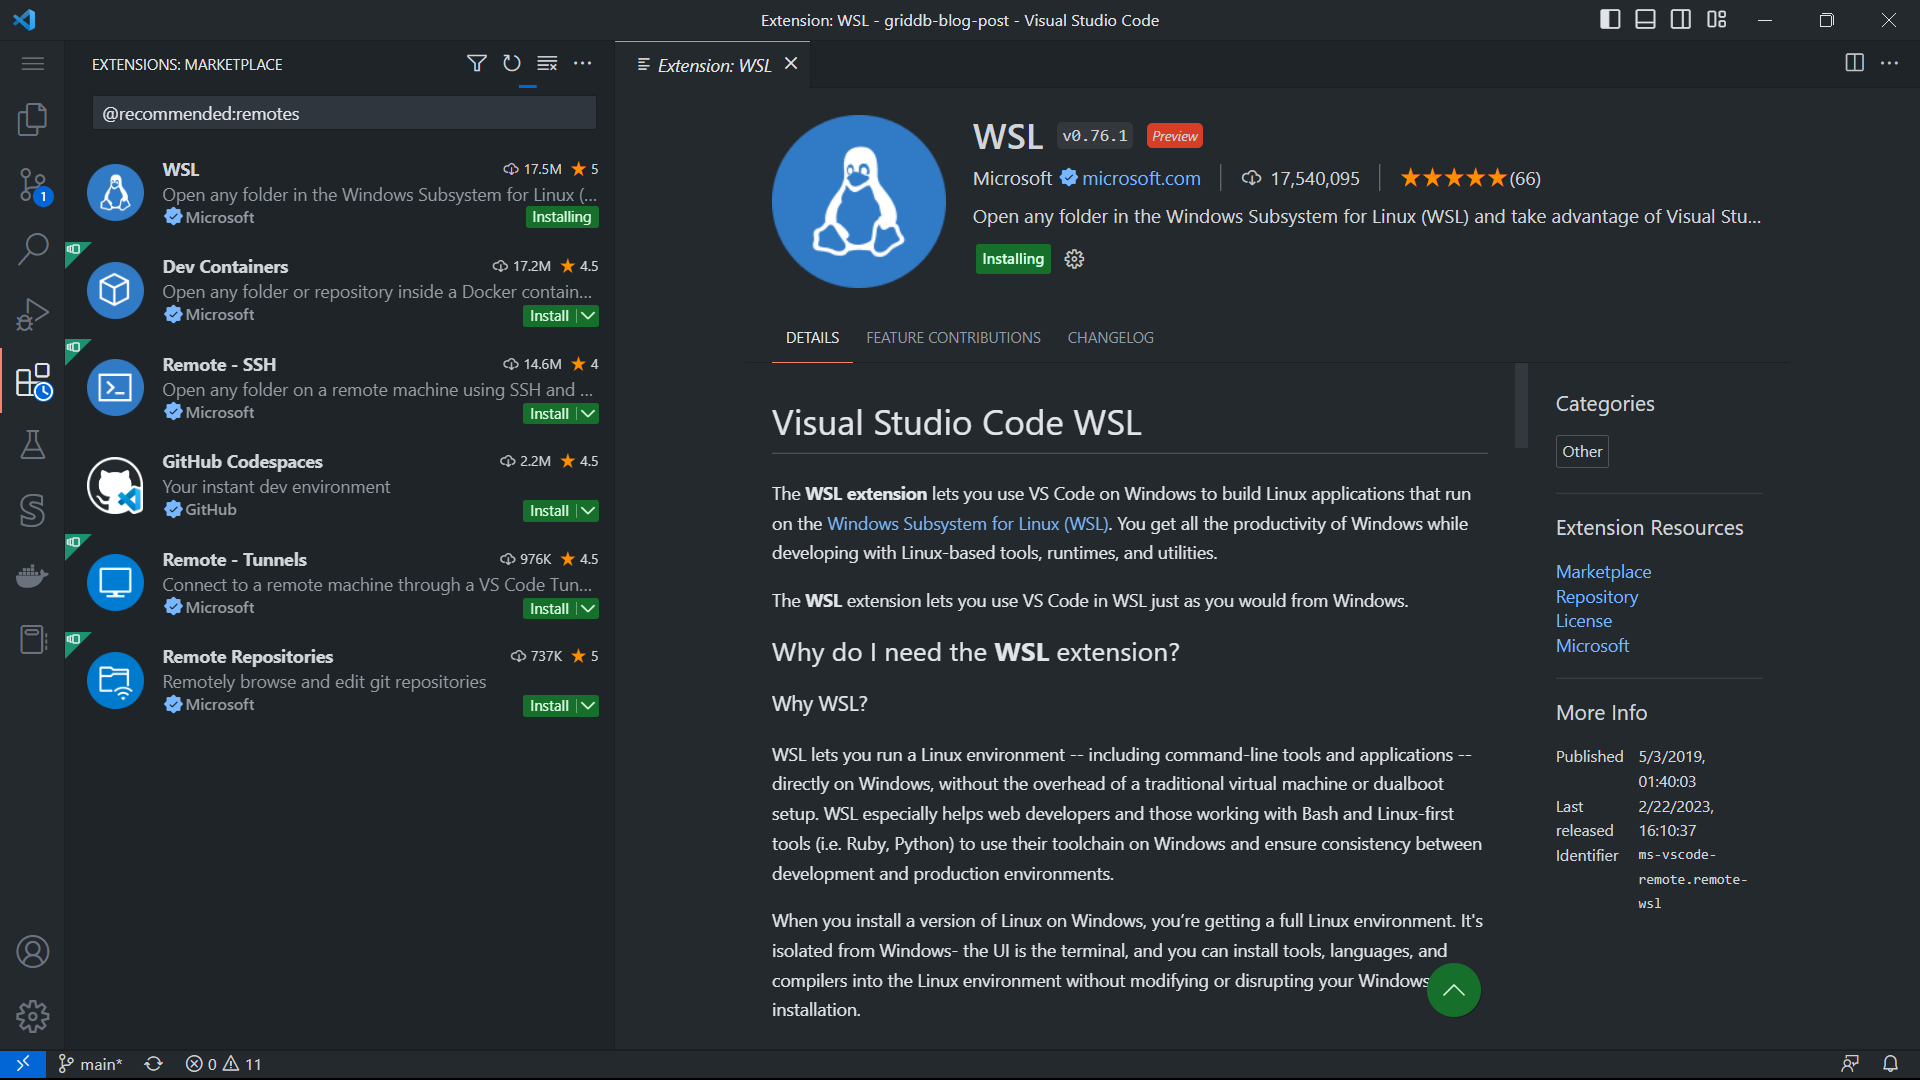The image size is (1920, 1080).
Task: Refresh the extensions list
Action: 512,64
